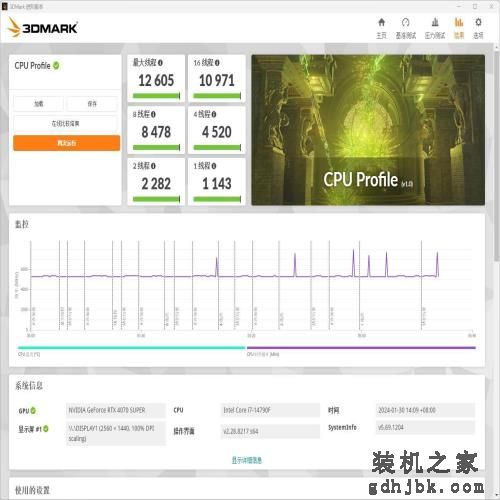Image resolution: width=500 pixels, height=500 pixels.
Task: Click the SystemInfo version v5.69.1204 field
Action: (x=425, y=427)
